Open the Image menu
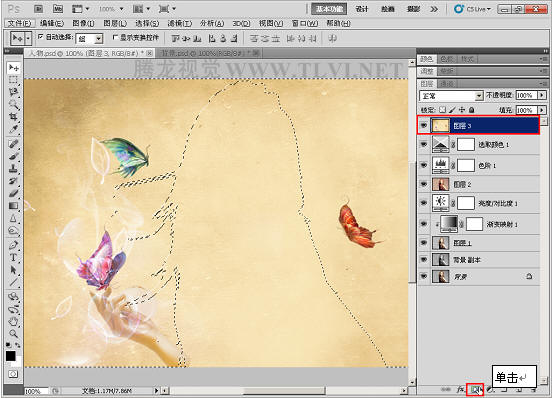 (83, 23)
